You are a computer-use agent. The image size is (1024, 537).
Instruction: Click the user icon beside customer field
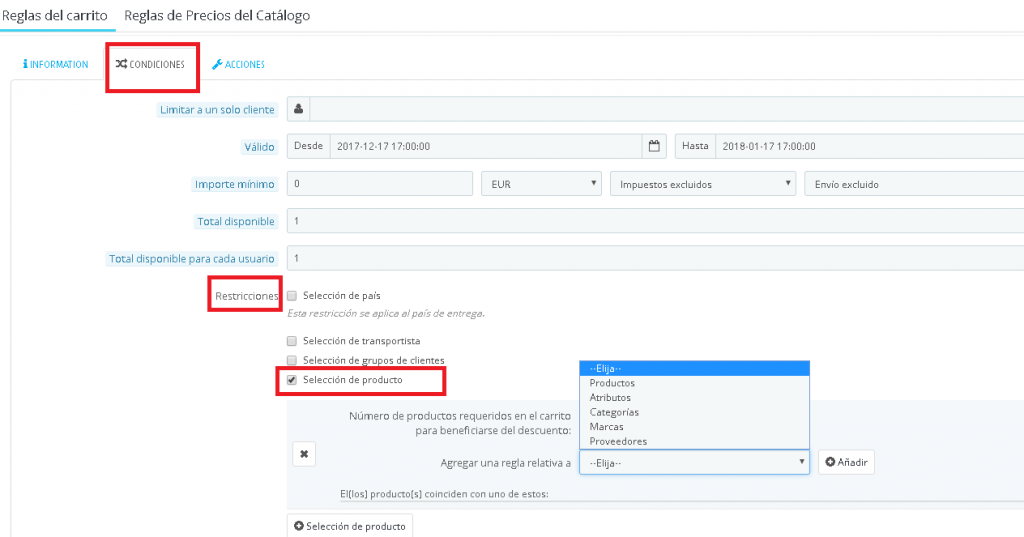point(298,109)
